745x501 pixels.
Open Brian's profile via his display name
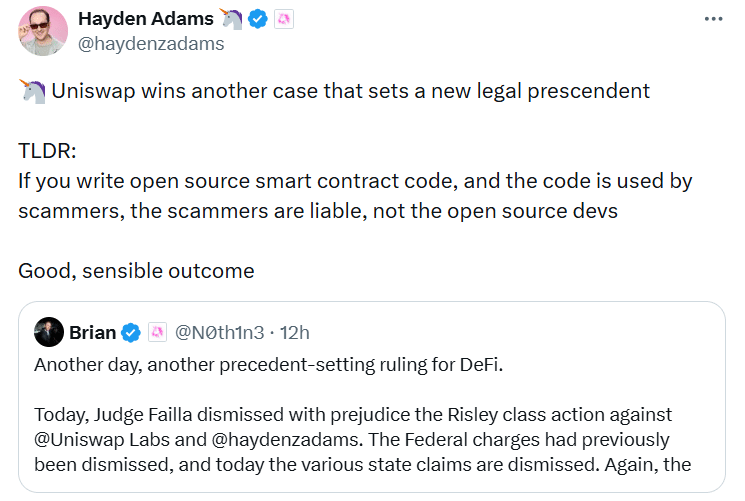(93, 332)
